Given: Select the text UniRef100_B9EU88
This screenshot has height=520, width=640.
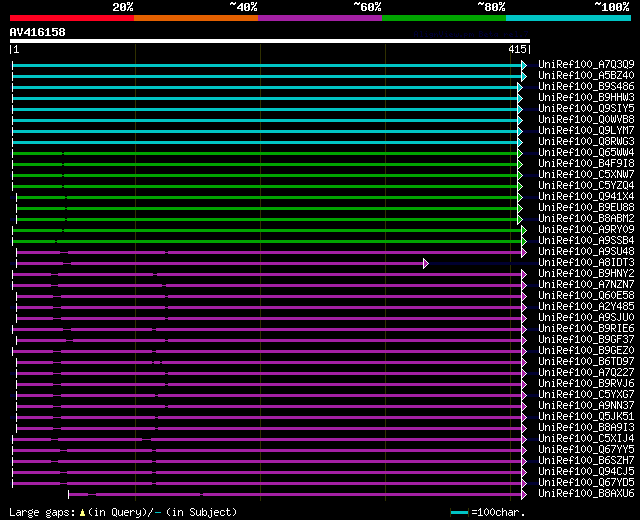Looking at the screenshot, I should [x=586, y=208].
